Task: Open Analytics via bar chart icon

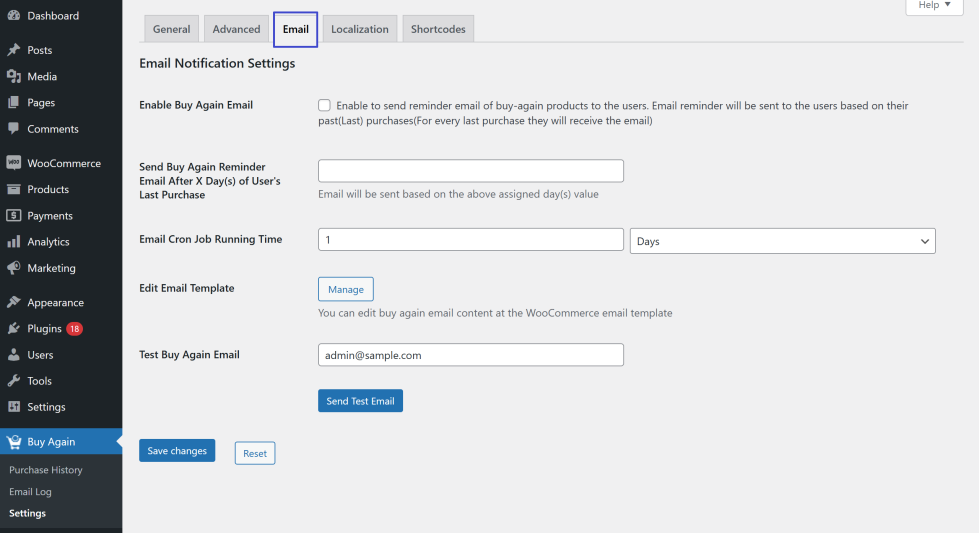Action: point(13,242)
